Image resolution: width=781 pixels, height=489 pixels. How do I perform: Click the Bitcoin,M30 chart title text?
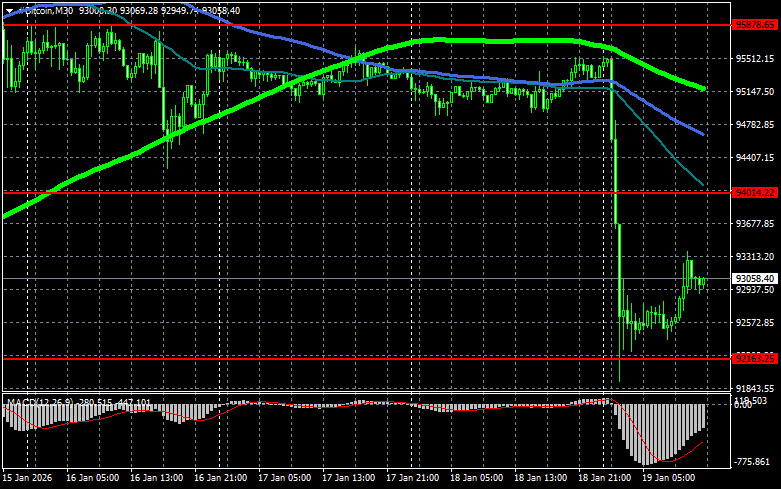point(44,10)
